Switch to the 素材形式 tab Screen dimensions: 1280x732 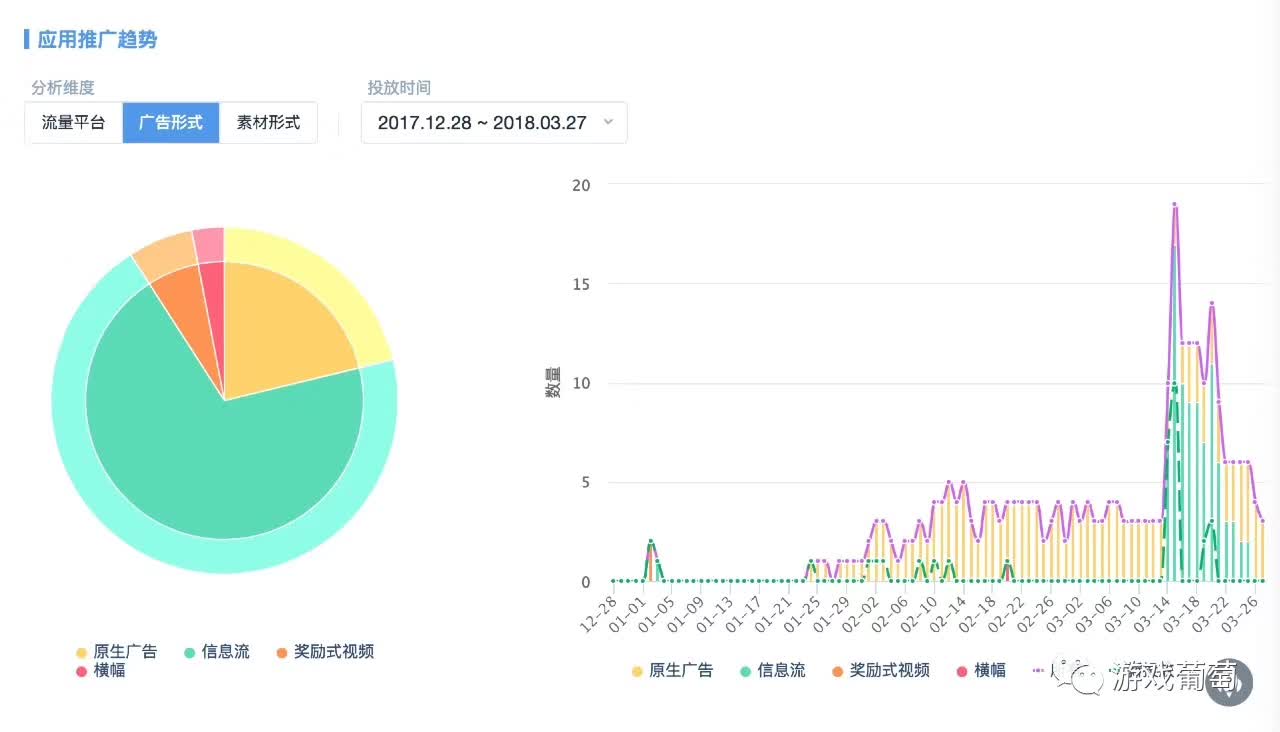coord(268,123)
